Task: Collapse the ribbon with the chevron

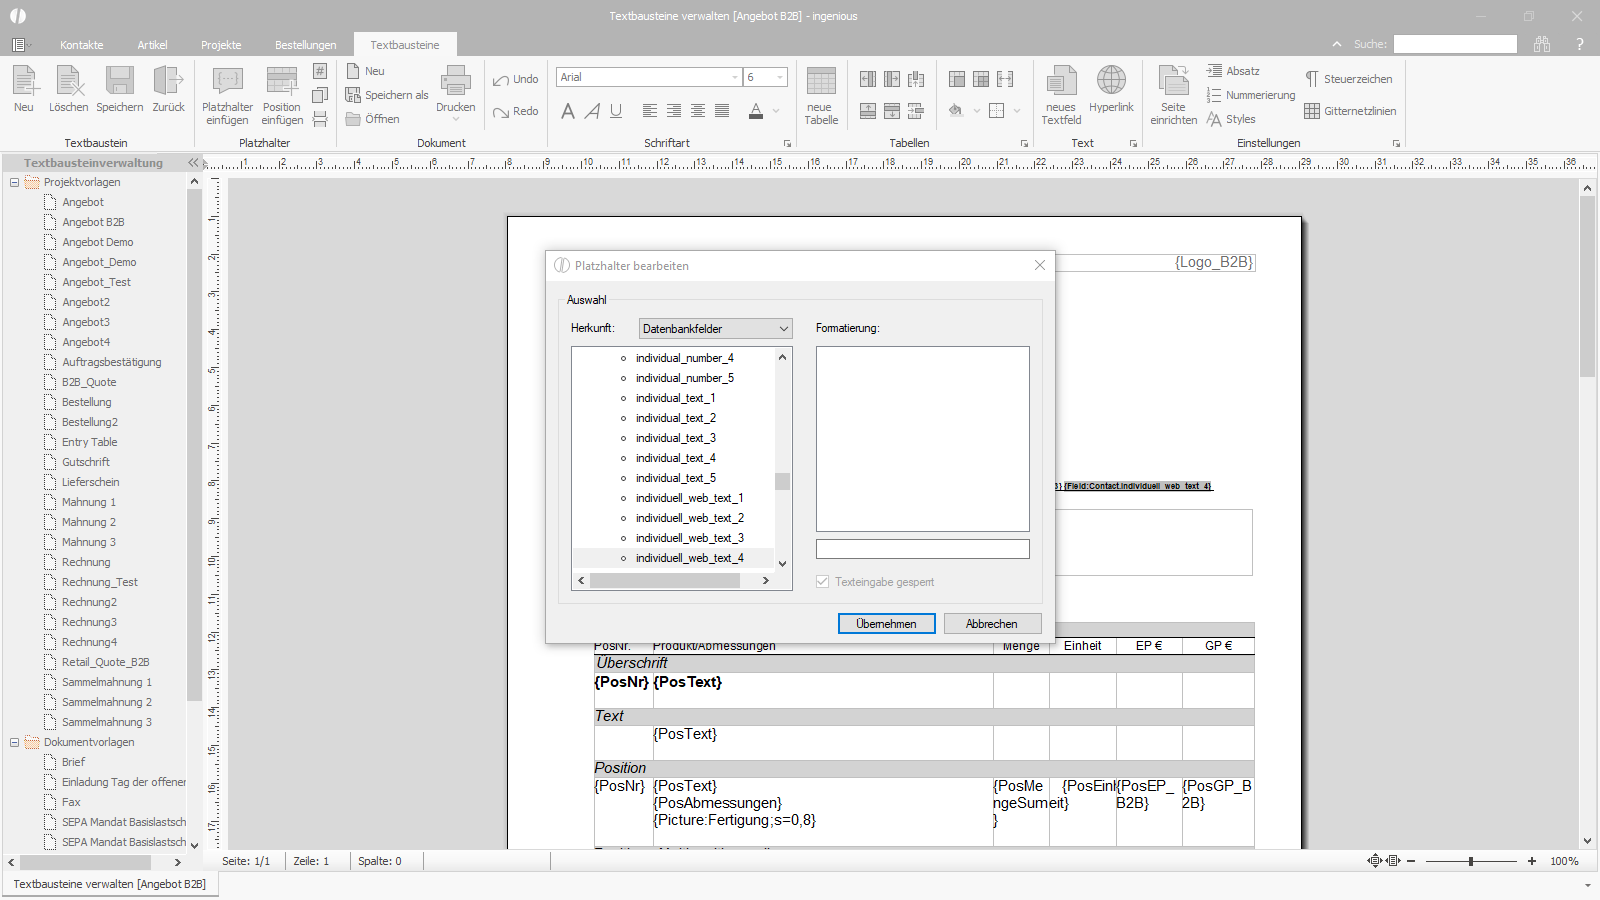Action: 1337,44
